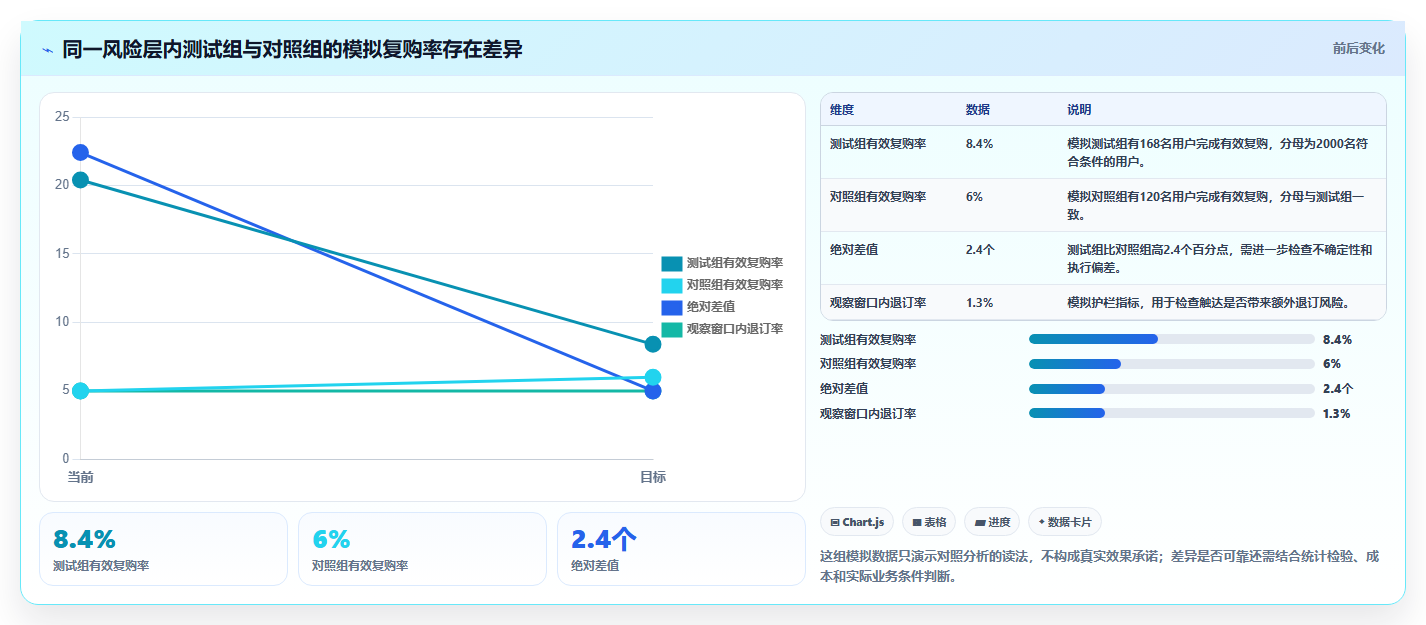
Task: Click the 25 y-axis tick label
Action: 62,117
